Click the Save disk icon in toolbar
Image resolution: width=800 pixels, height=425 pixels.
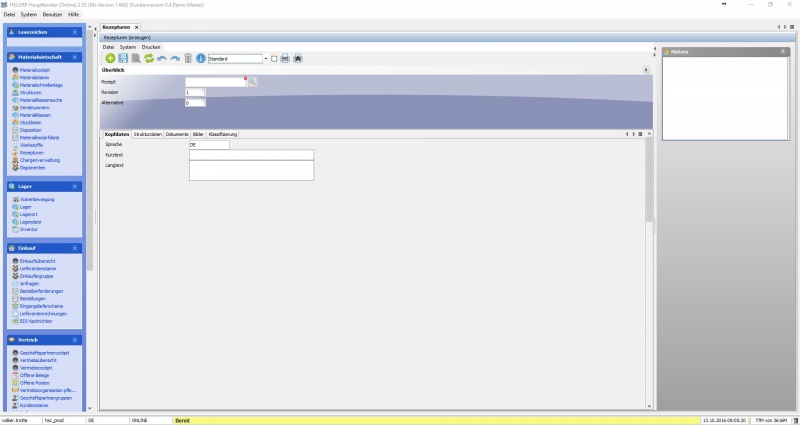coord(123,59)
